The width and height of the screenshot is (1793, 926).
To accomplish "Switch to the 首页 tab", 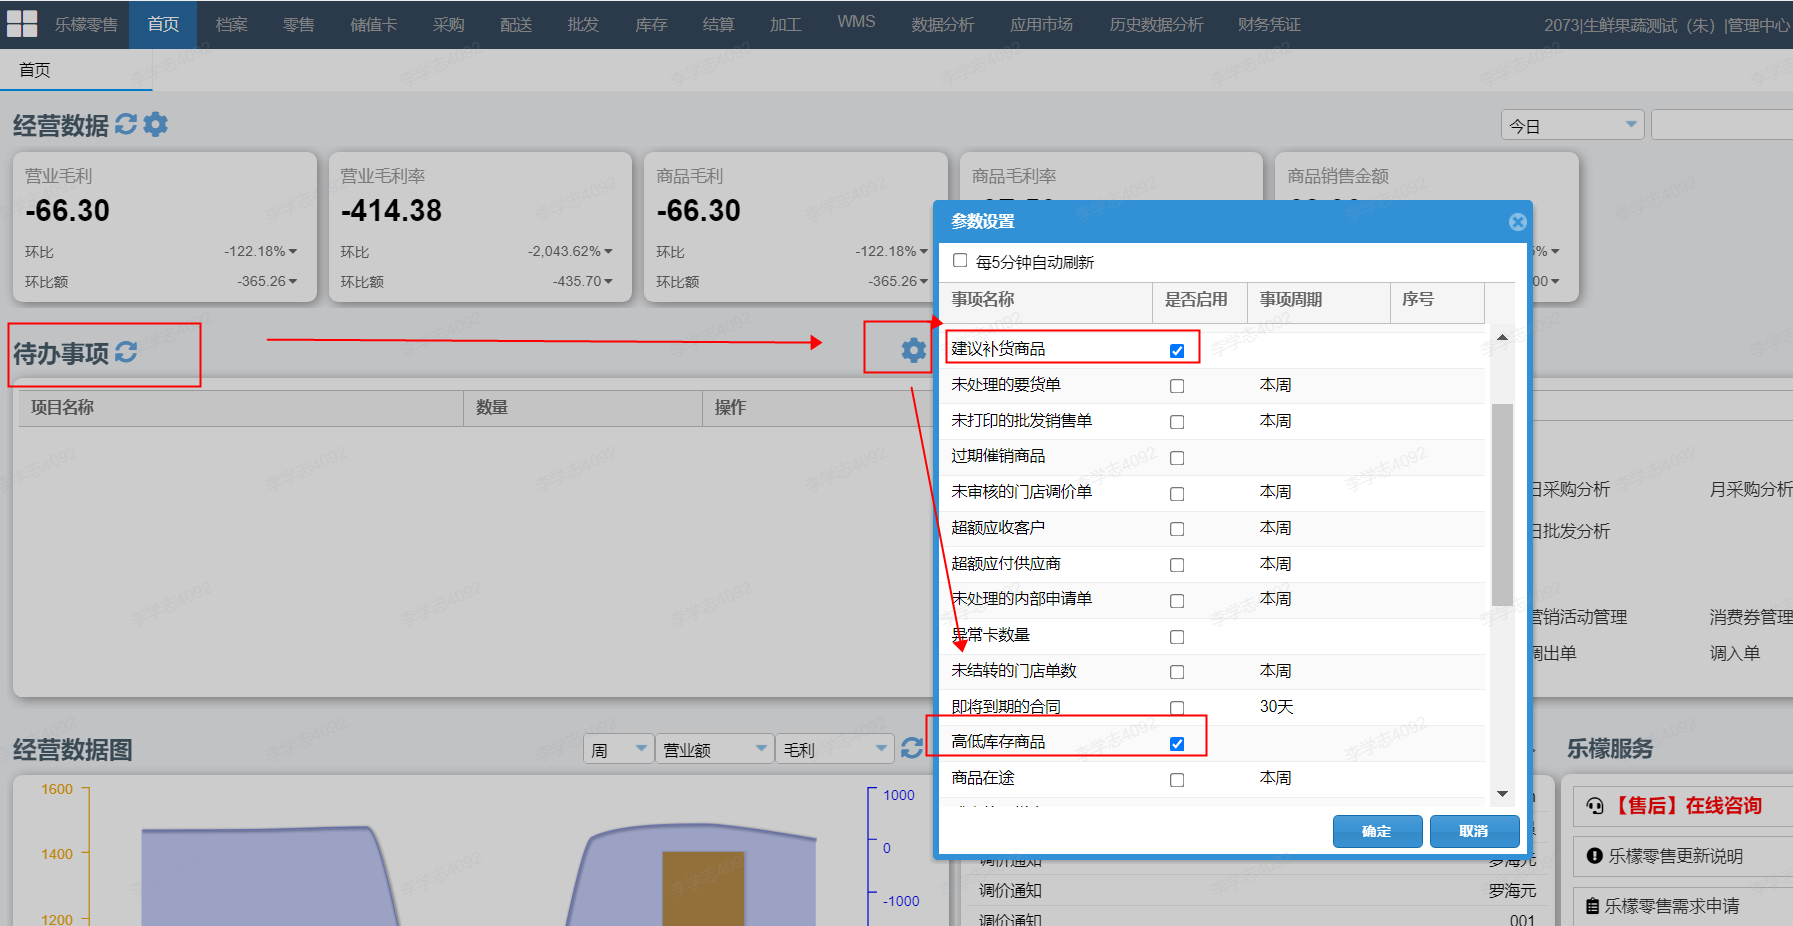I will point(35,70).
